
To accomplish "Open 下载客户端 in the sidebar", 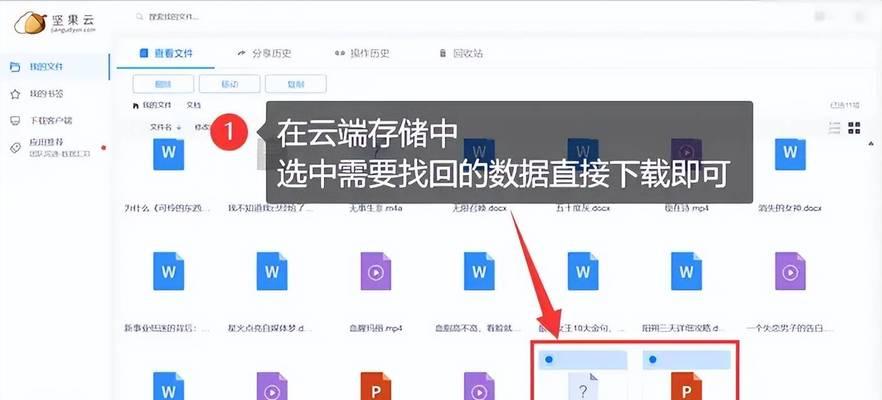I will pyautogui.click(x=50, y=121).
